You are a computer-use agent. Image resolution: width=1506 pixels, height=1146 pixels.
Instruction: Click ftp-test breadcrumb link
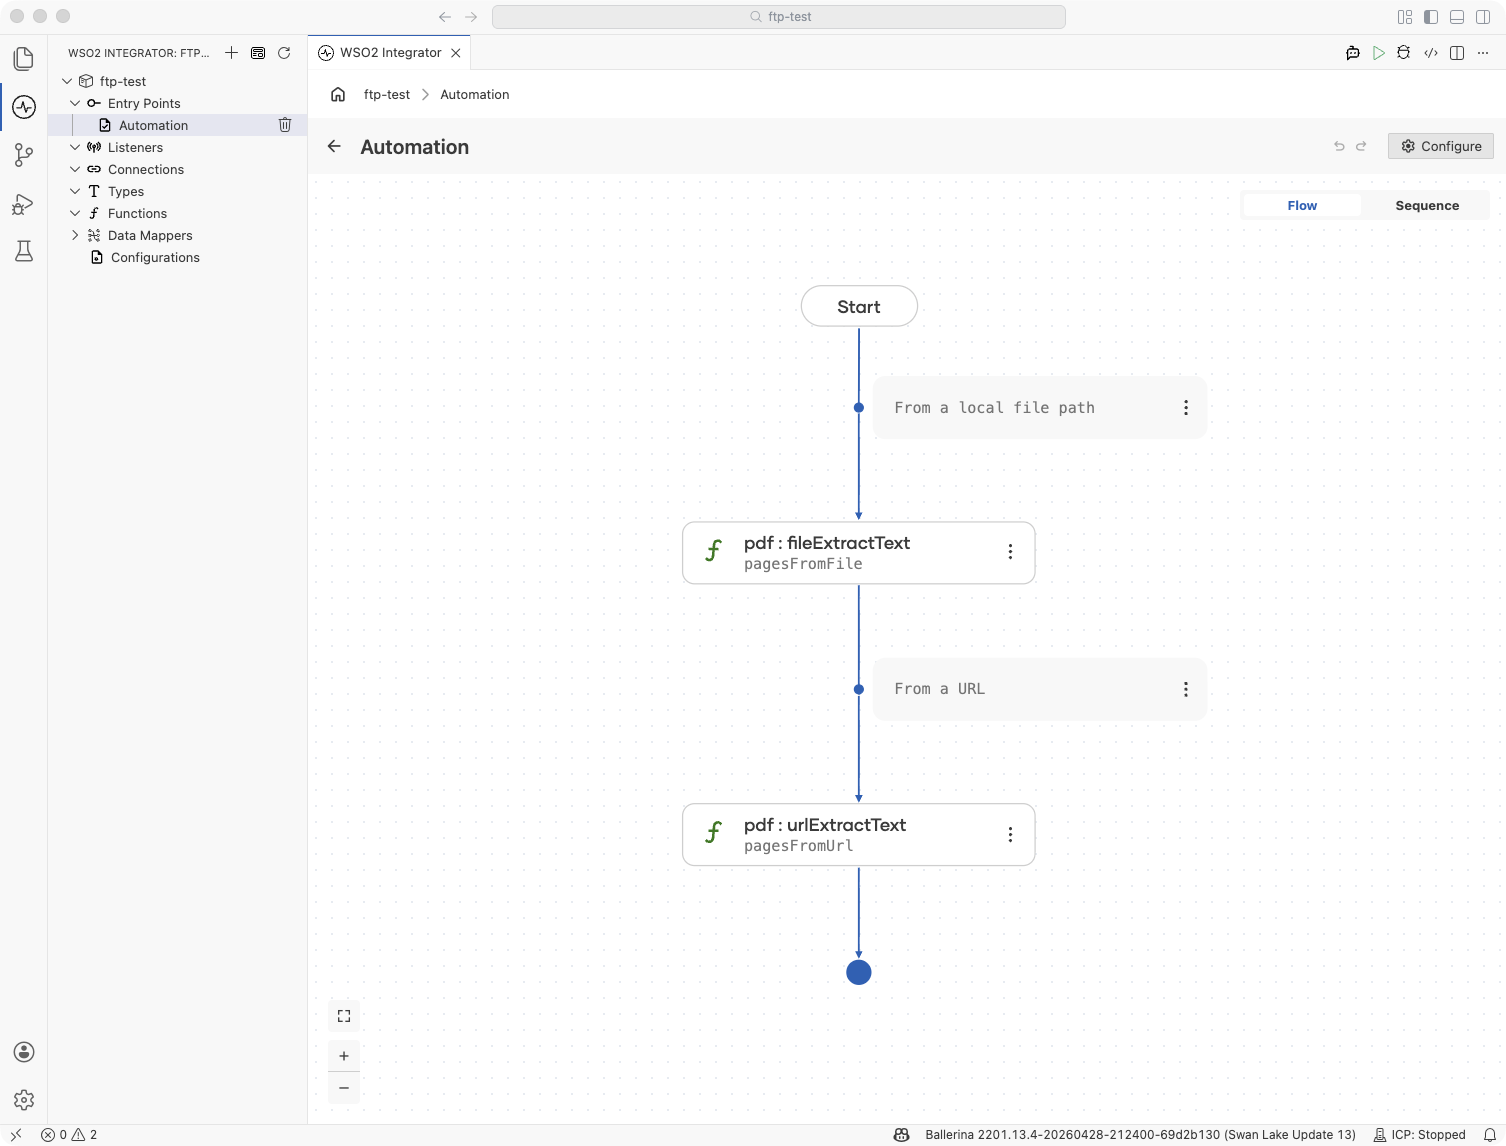[x=387, y=94]
